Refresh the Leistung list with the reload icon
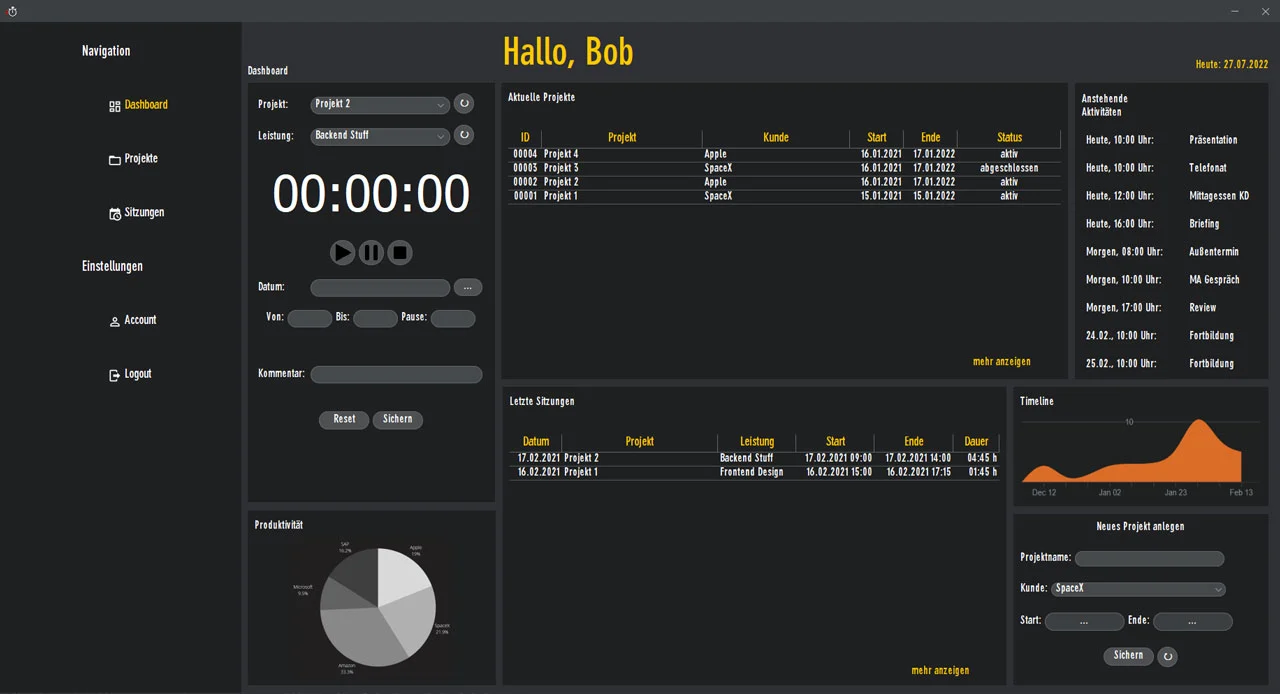 (x=463, y=135)
